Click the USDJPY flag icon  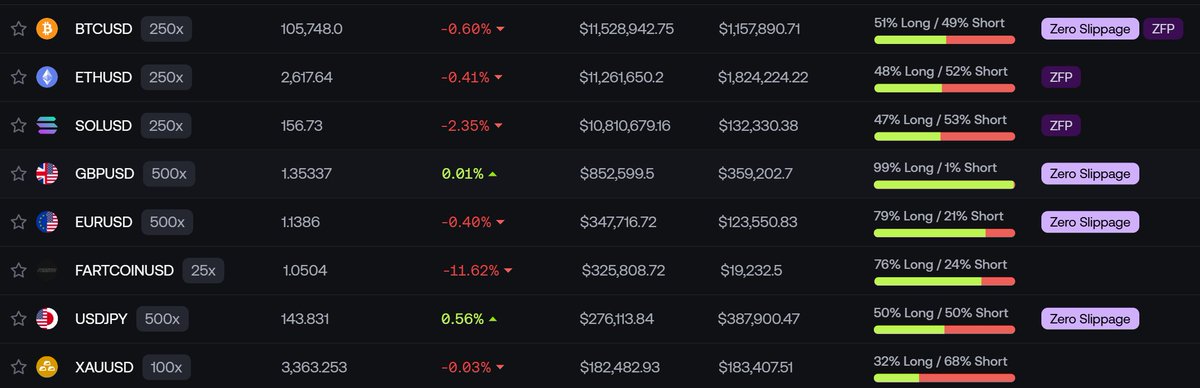(47, 319)
